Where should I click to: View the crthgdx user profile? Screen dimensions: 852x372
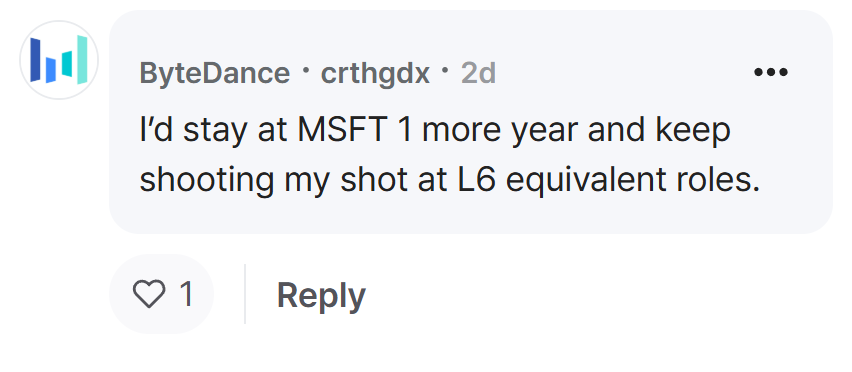coord(375,73)
